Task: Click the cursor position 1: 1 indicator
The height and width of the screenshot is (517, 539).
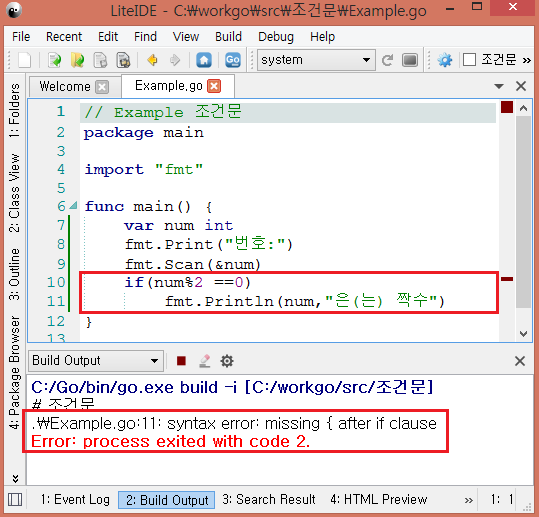Action: pos(502,499)
